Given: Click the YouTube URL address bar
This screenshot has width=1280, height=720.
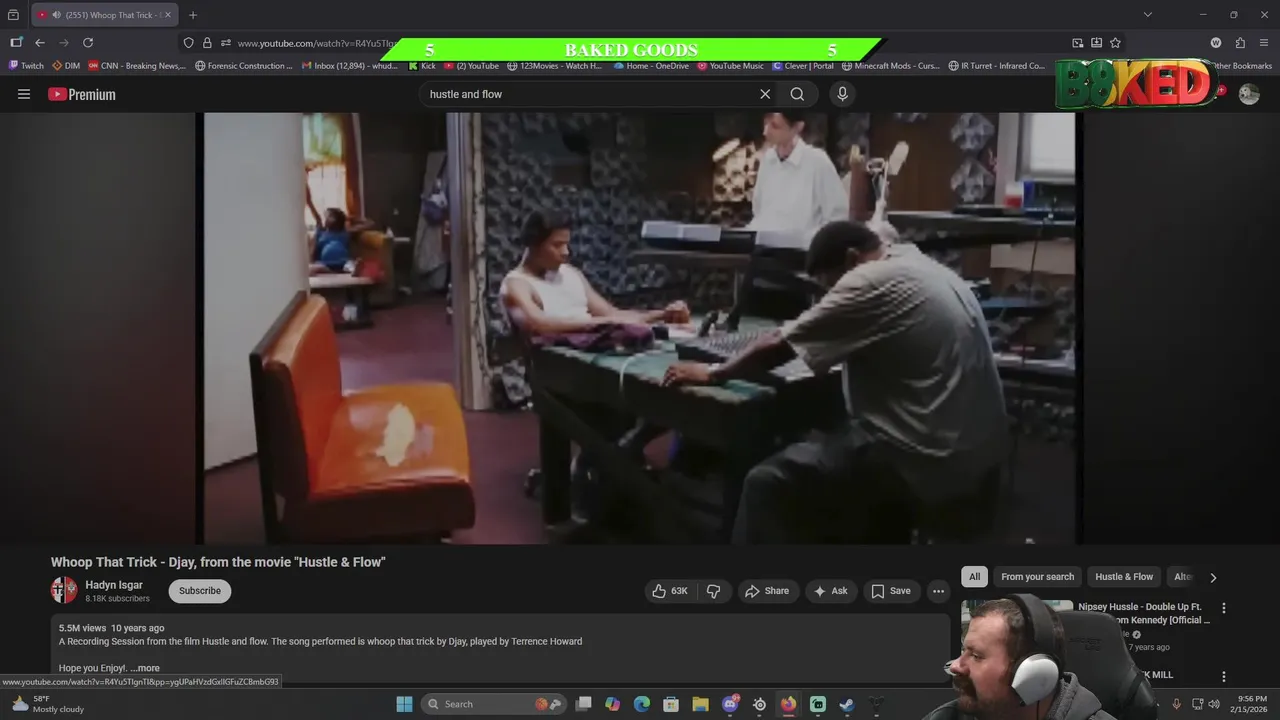Looking at the screenshot, I should pos(315,43).
